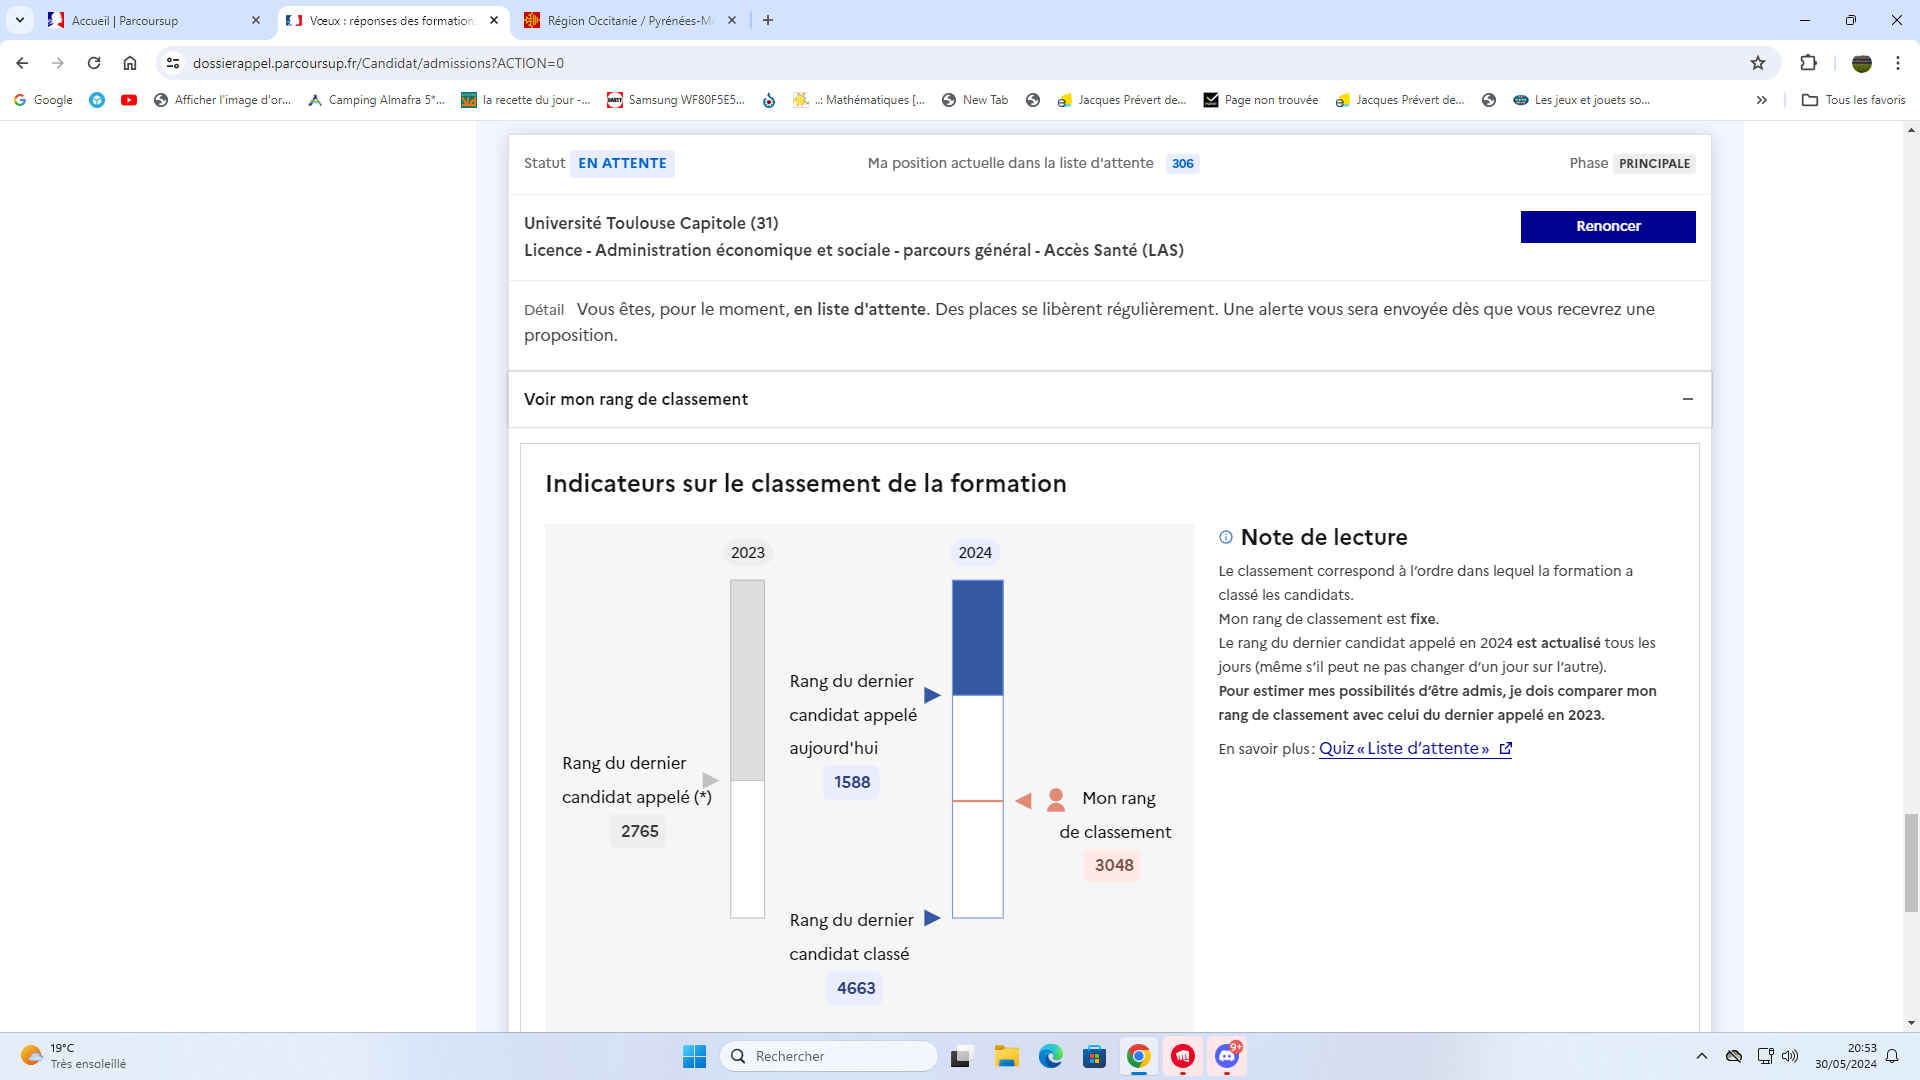
Task: Click the Note de lecture info icon
Action: pyautogui.click(x=1226, y=537)
